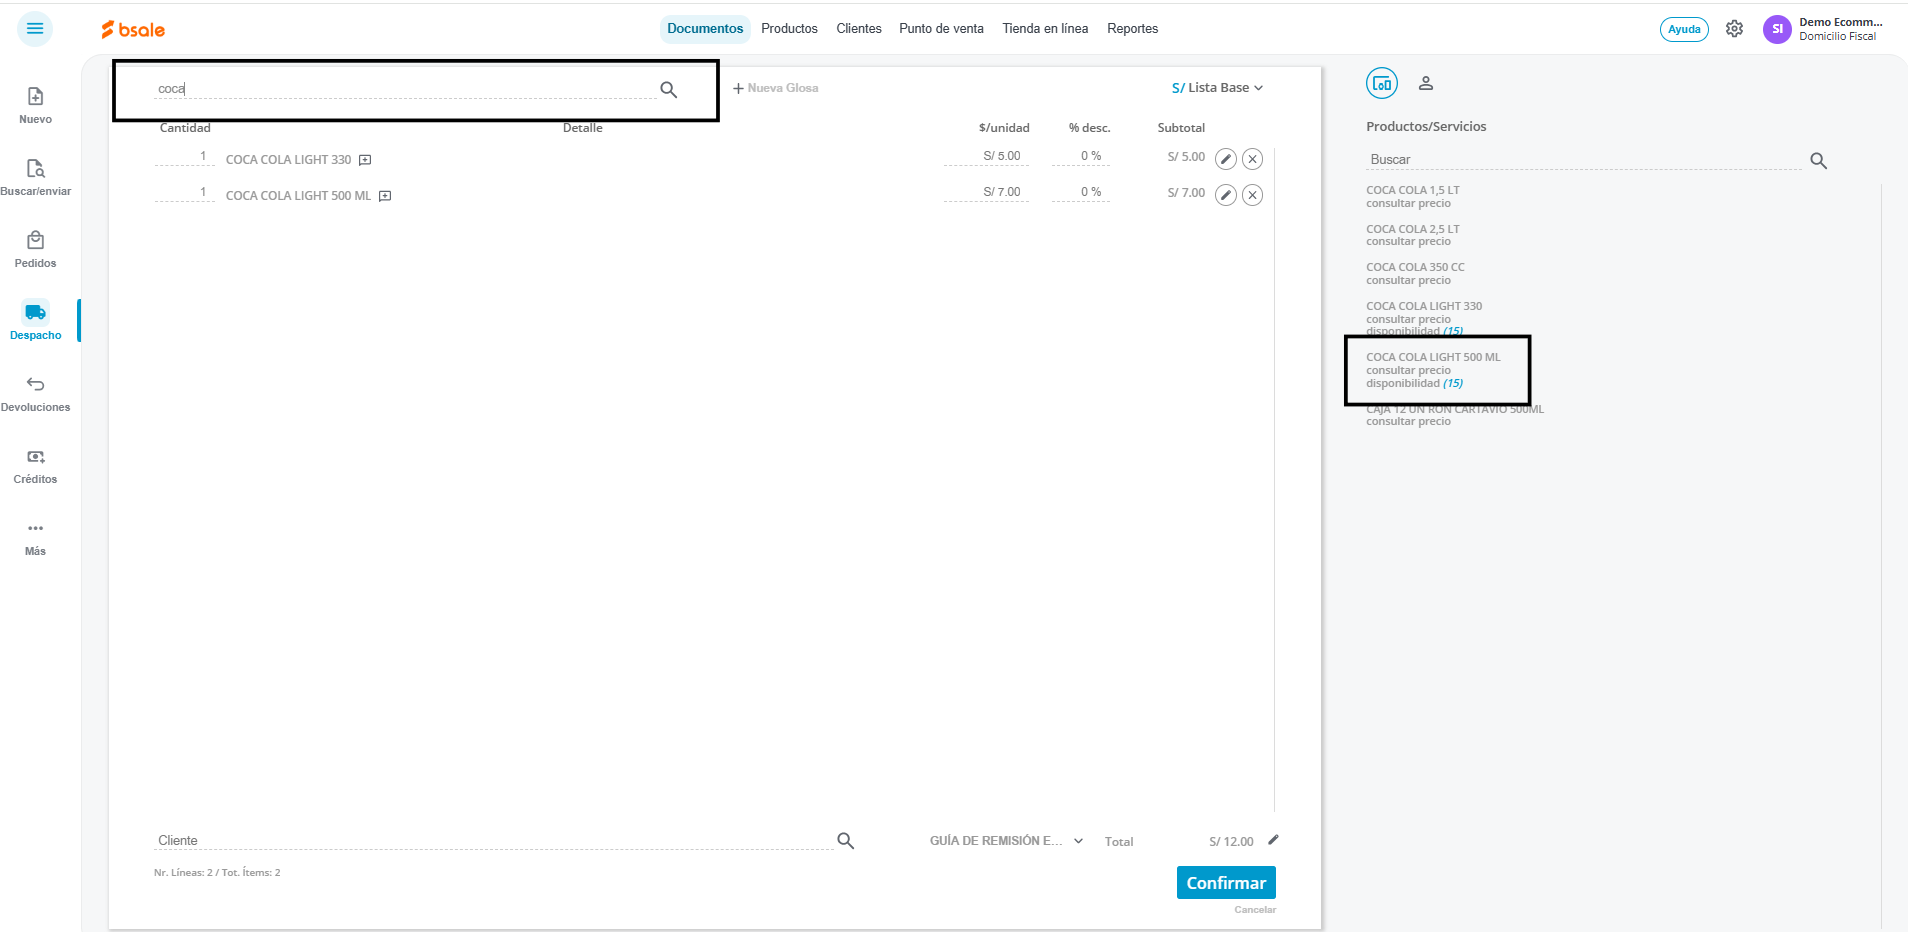Click the search magnifier beside coca field
The height and width of the screenshot is (932, 1908).
tap(669, 90)
